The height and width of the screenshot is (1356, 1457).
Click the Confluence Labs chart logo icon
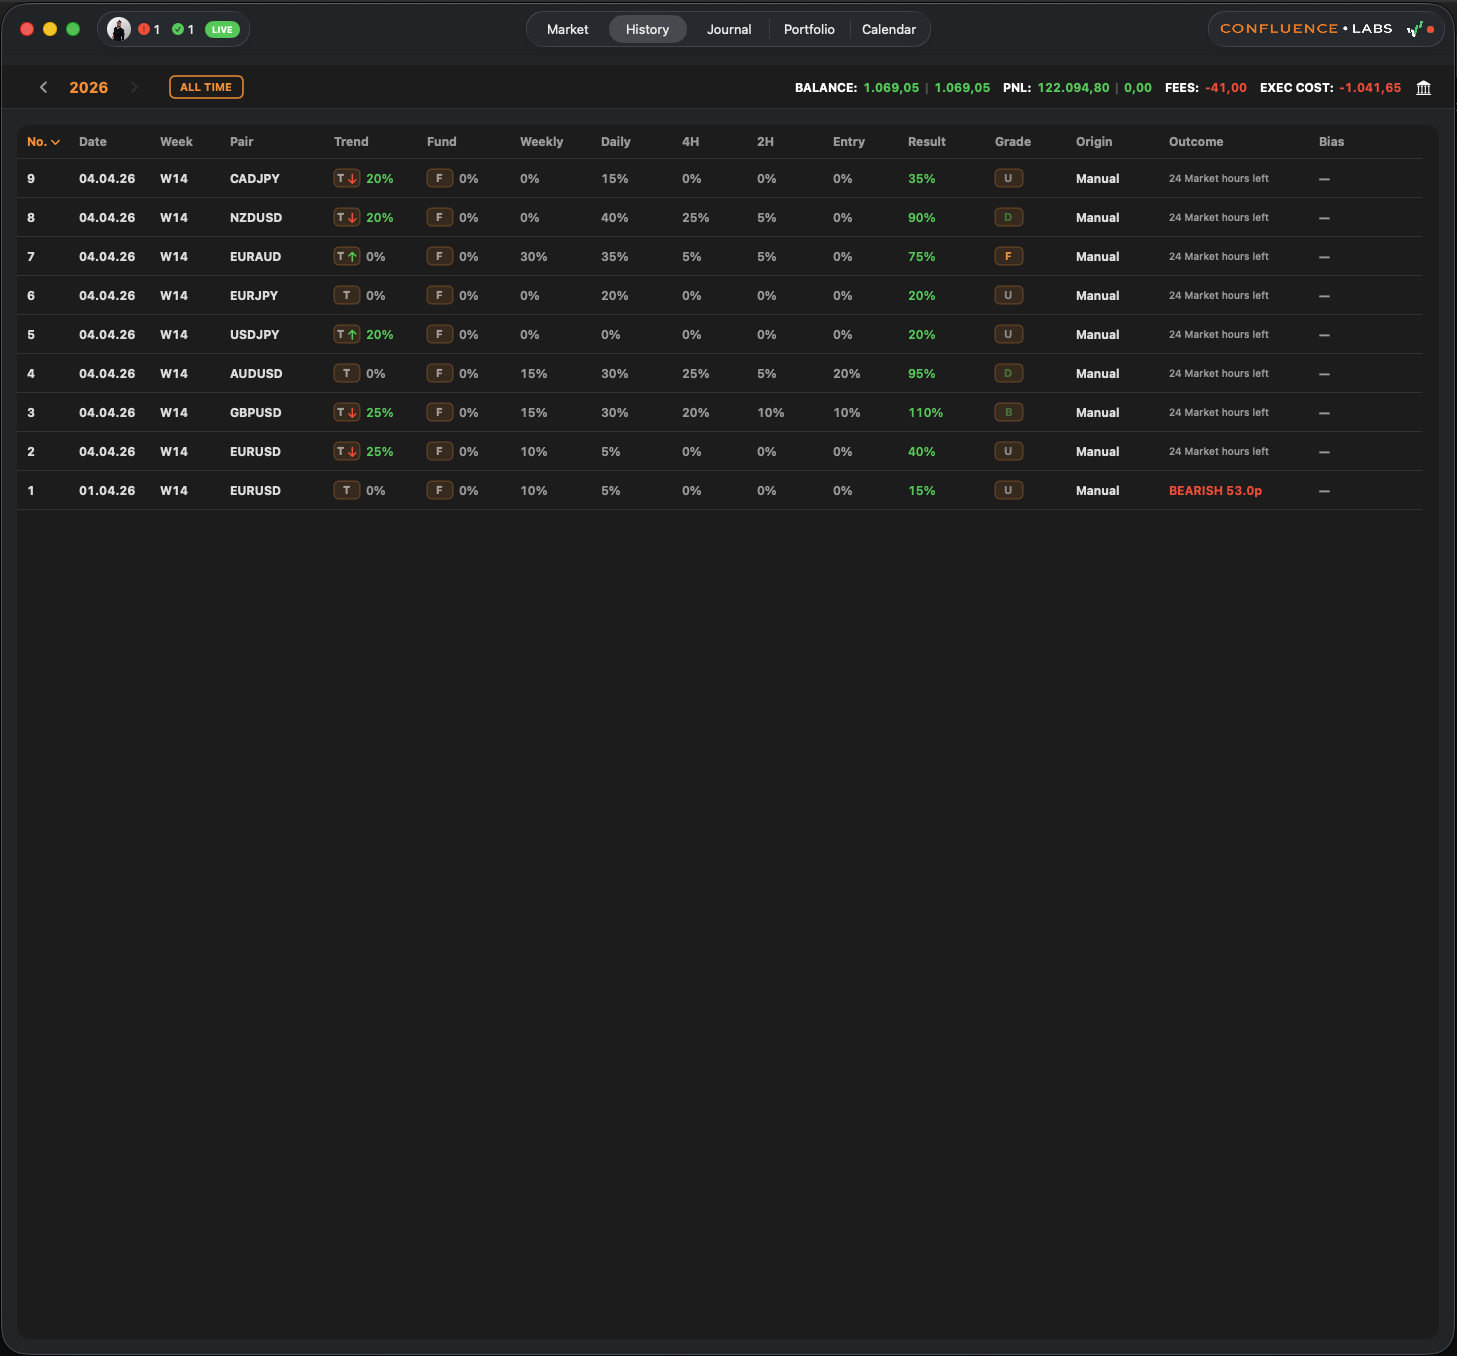[x=1415, y=29]
